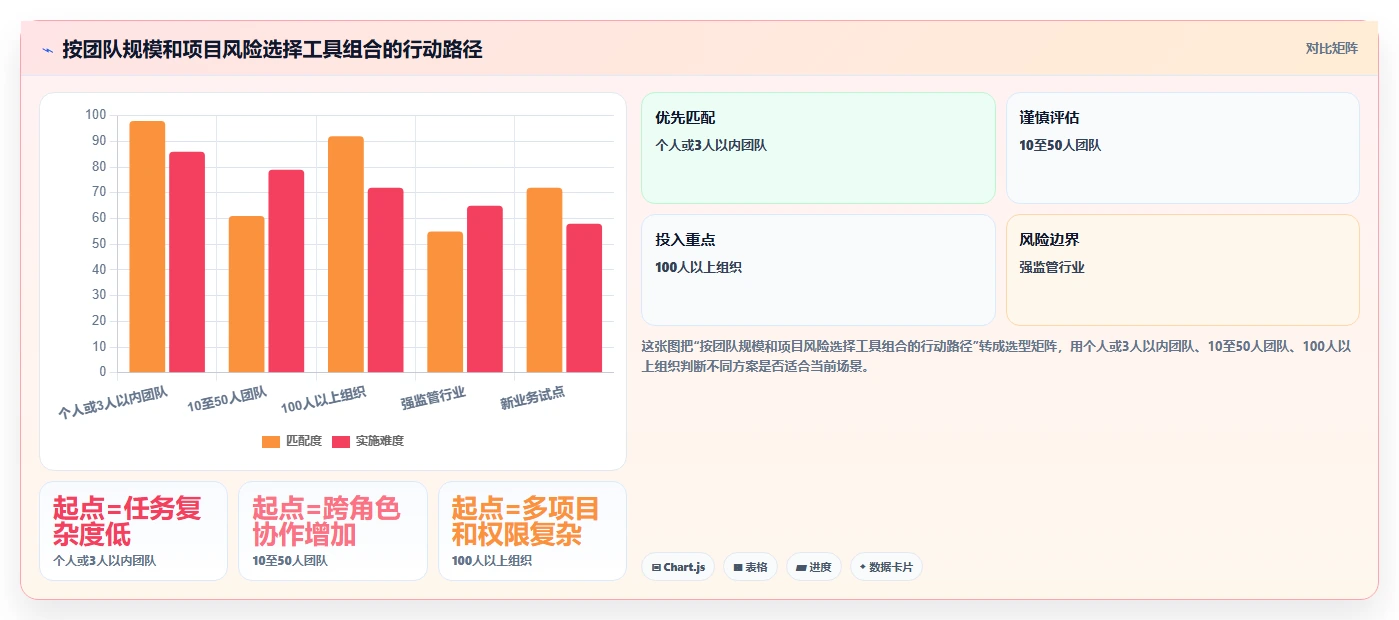This screenshot has height=620, width=1399.
Task: Open the 风险边界 card
Action: coord(1183,270)
